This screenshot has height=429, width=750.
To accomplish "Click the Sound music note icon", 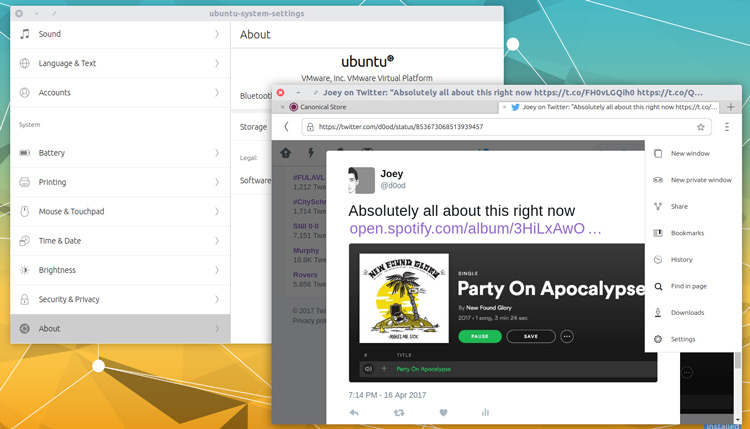I will click(x=25, y=33).
